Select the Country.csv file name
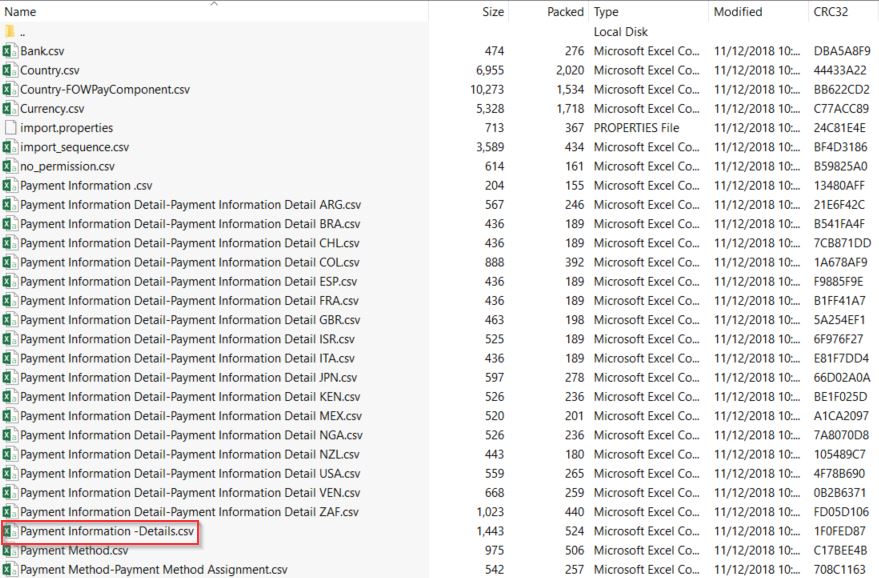Image resolution: width=879 pixels, height=578 pixels. [50, 70]
